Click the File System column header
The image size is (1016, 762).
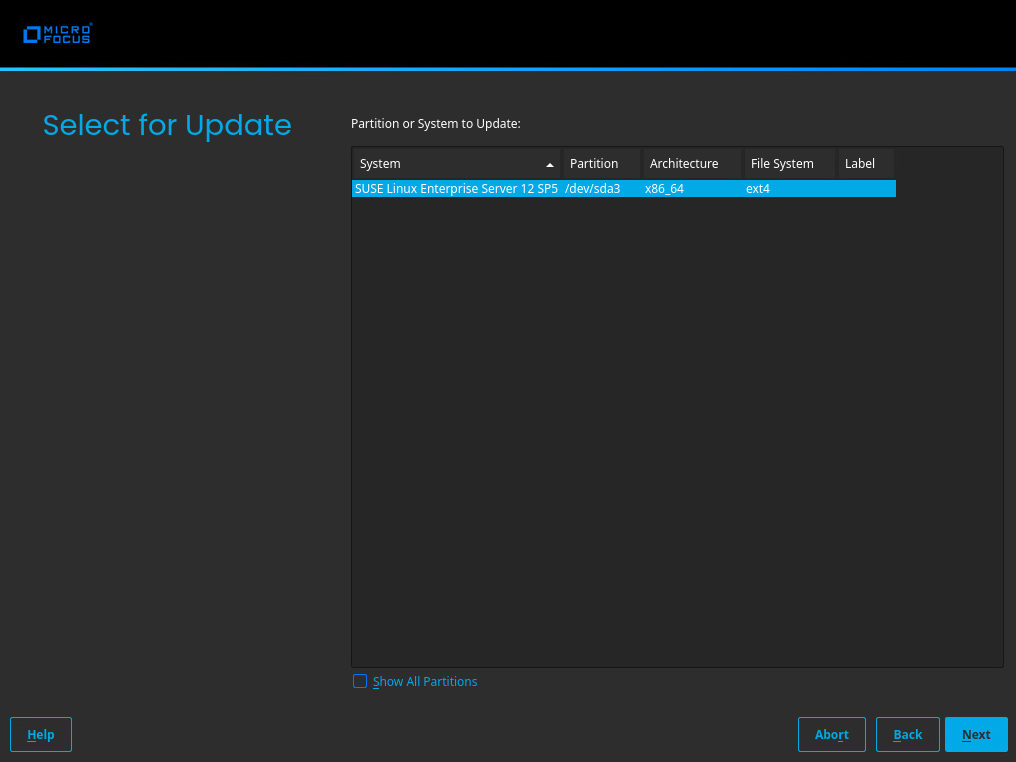click(x=788, y=164)
